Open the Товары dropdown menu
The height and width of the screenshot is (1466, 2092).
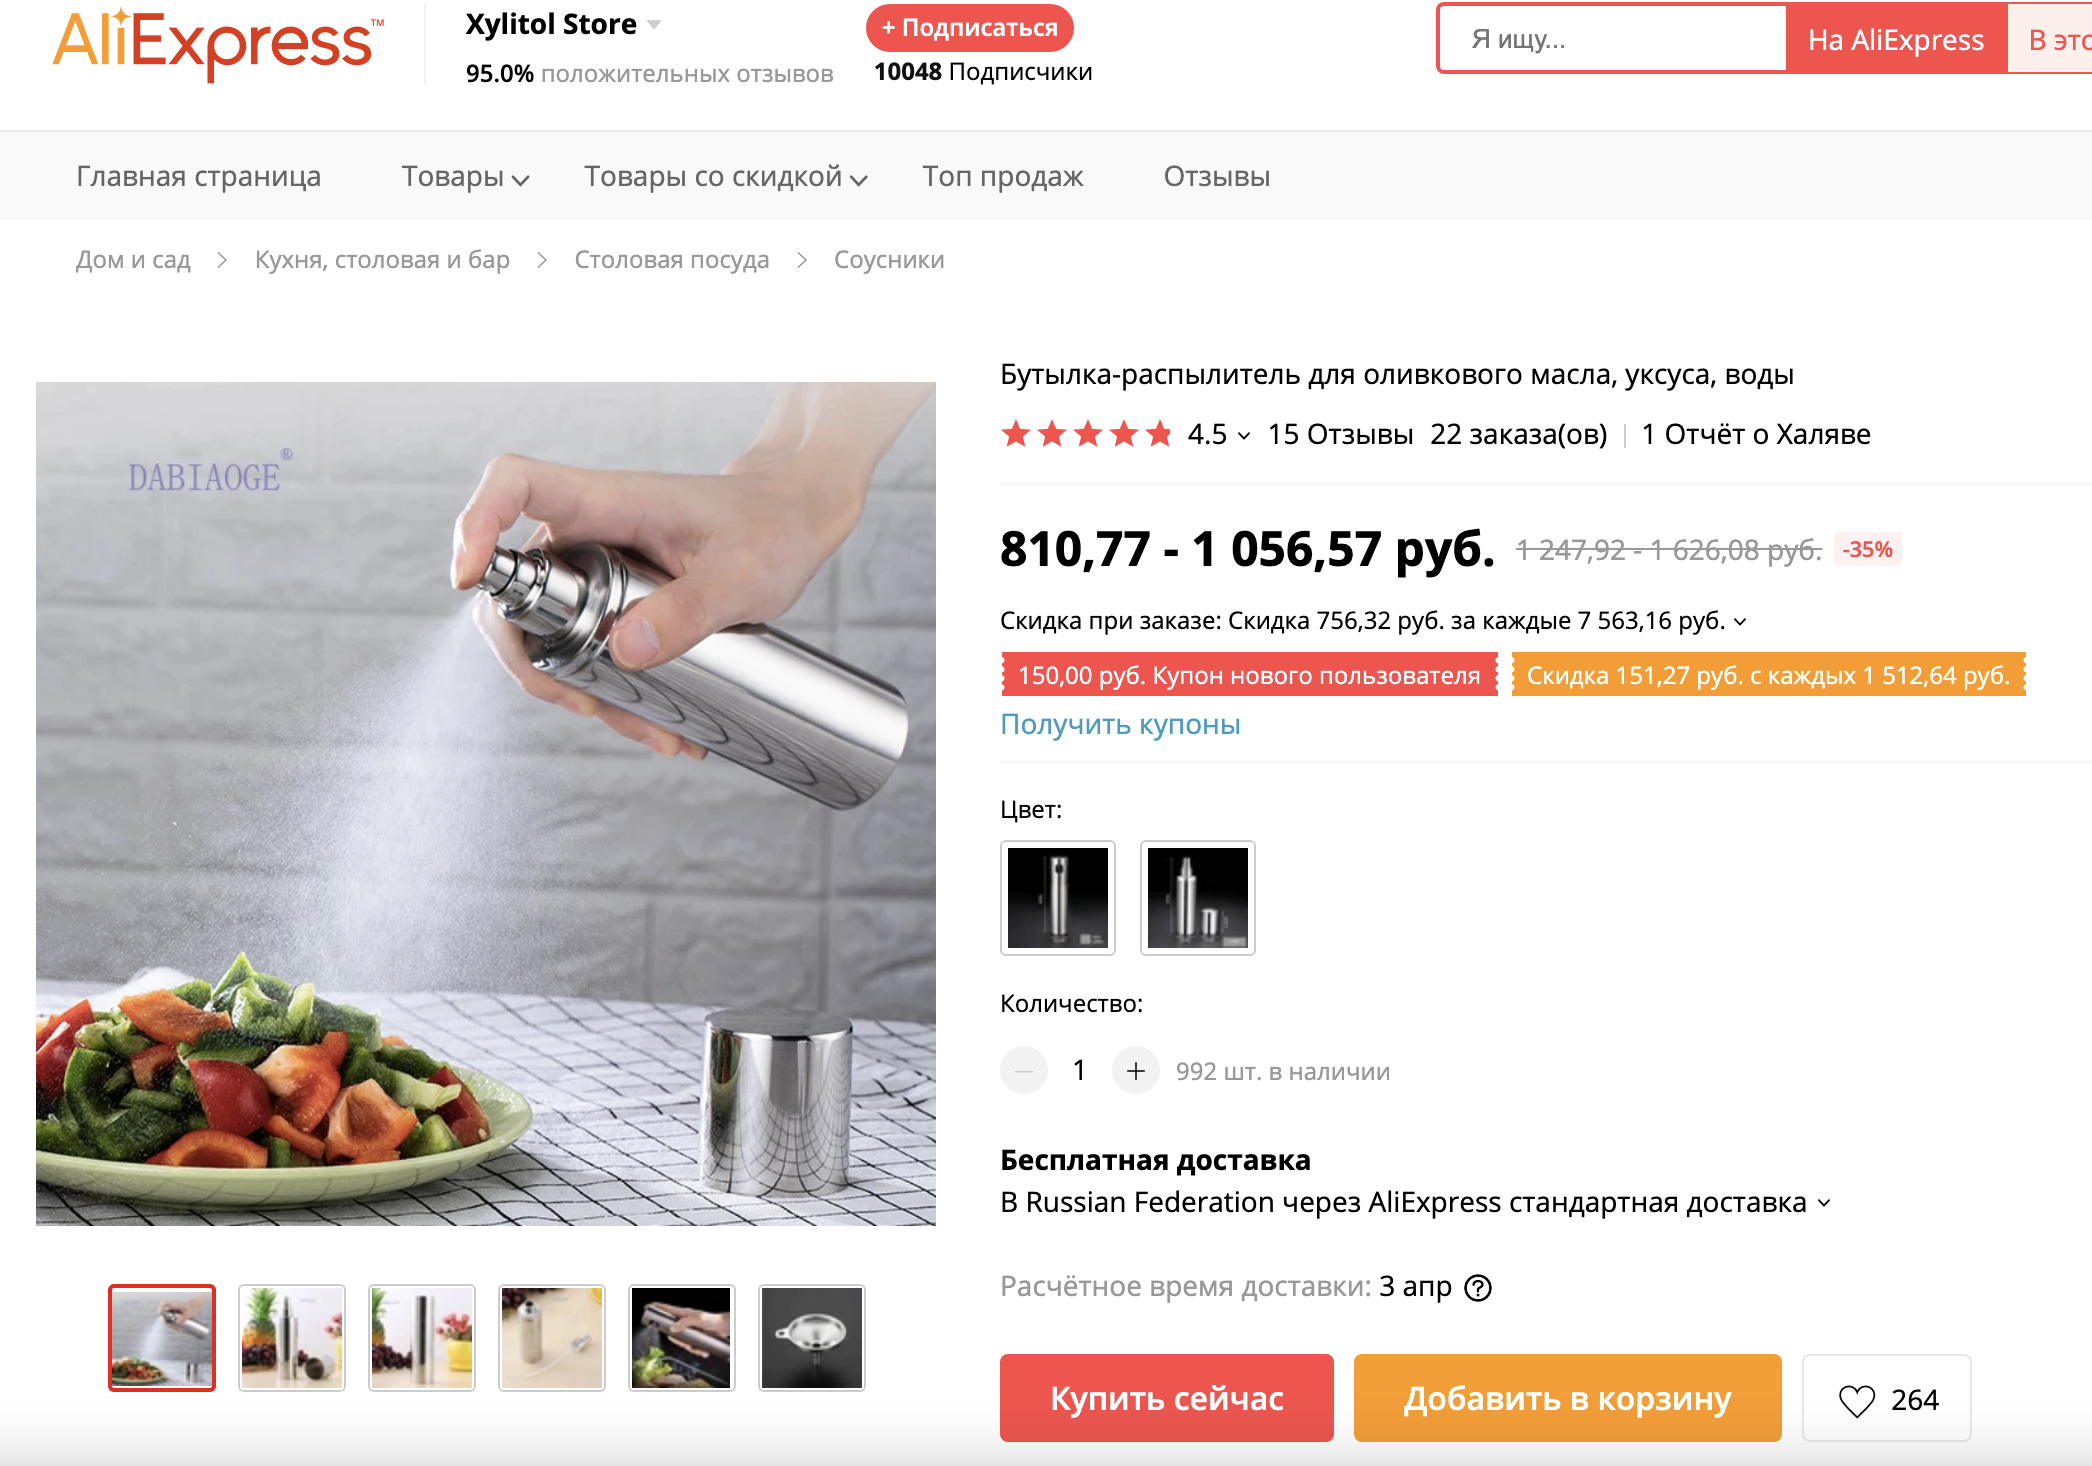(465, 177)
